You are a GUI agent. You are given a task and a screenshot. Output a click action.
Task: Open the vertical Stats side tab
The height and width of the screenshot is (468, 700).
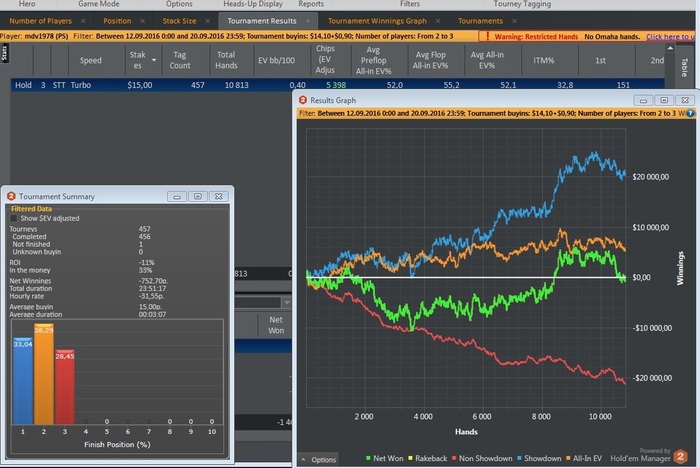pyautogui.click(x=4, y=53)
